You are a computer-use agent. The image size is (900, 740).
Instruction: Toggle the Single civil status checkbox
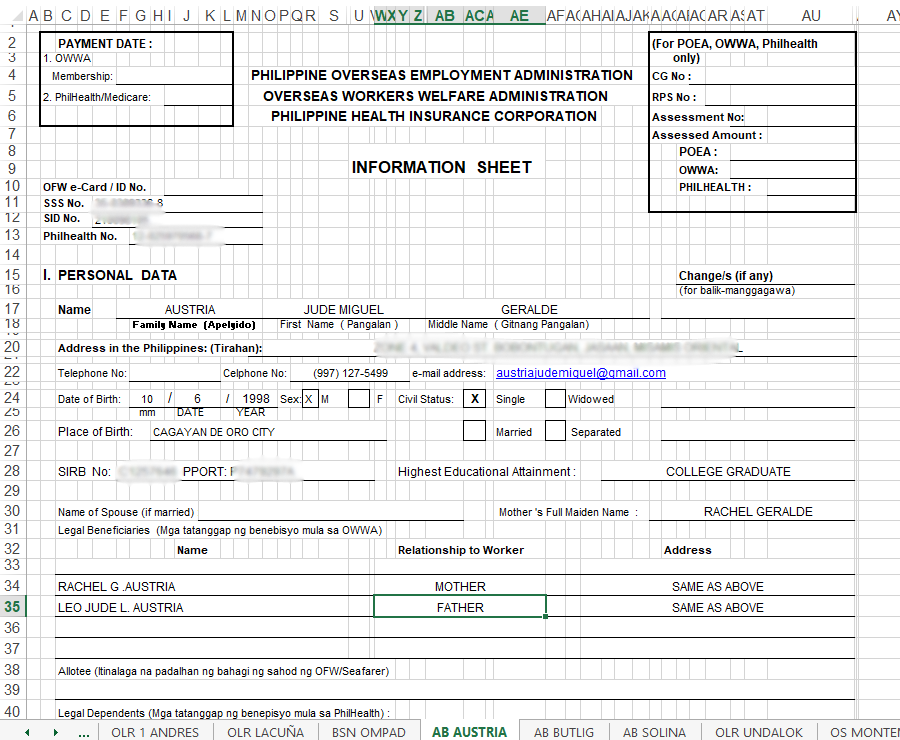click(x=475, y=399)
